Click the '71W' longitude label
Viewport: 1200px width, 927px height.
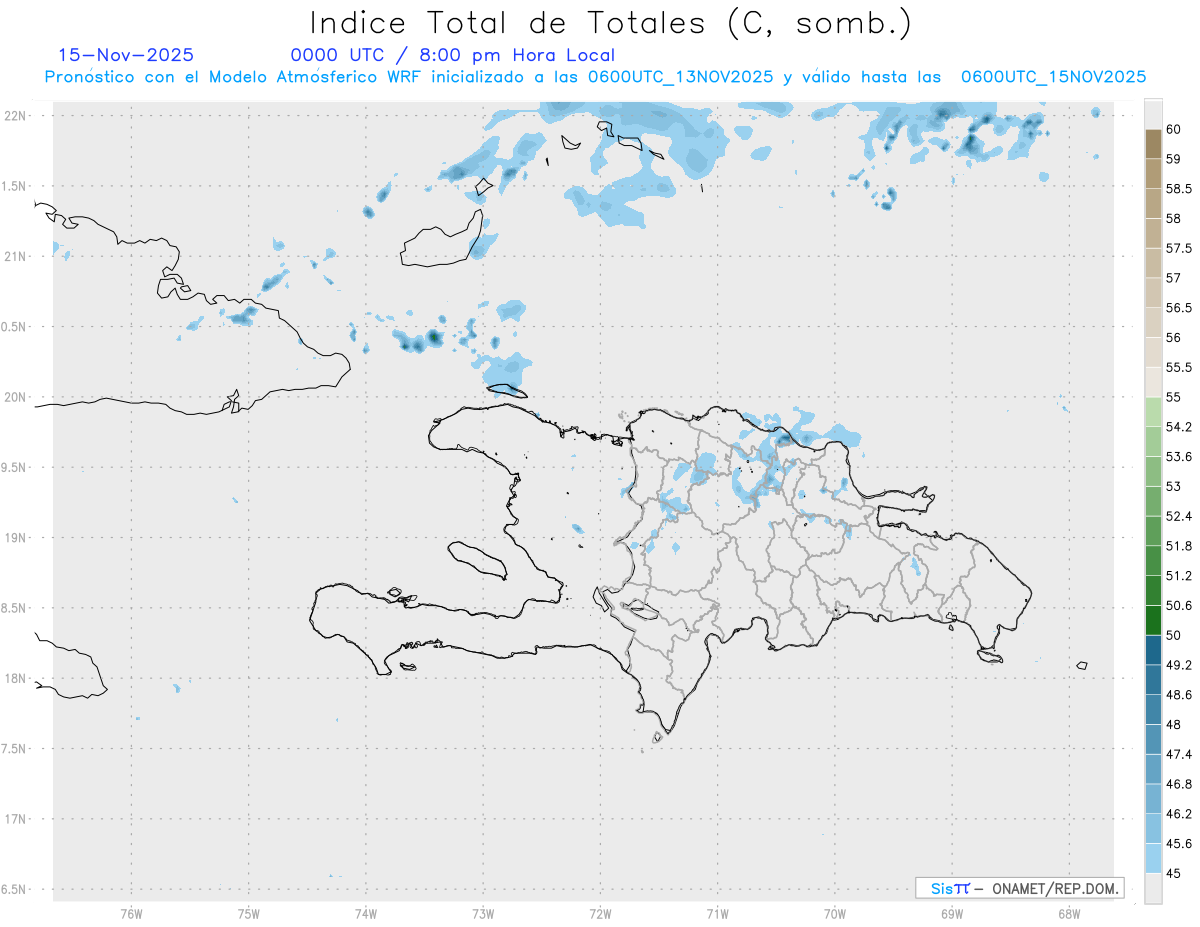[717, 913]
